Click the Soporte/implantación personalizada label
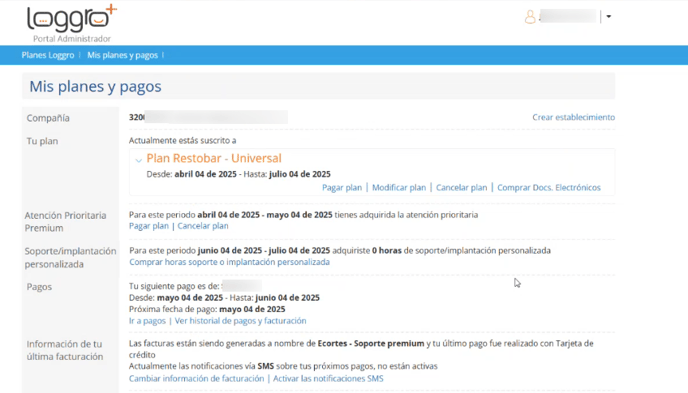688x393 pixels. click(x=70, y=257)
